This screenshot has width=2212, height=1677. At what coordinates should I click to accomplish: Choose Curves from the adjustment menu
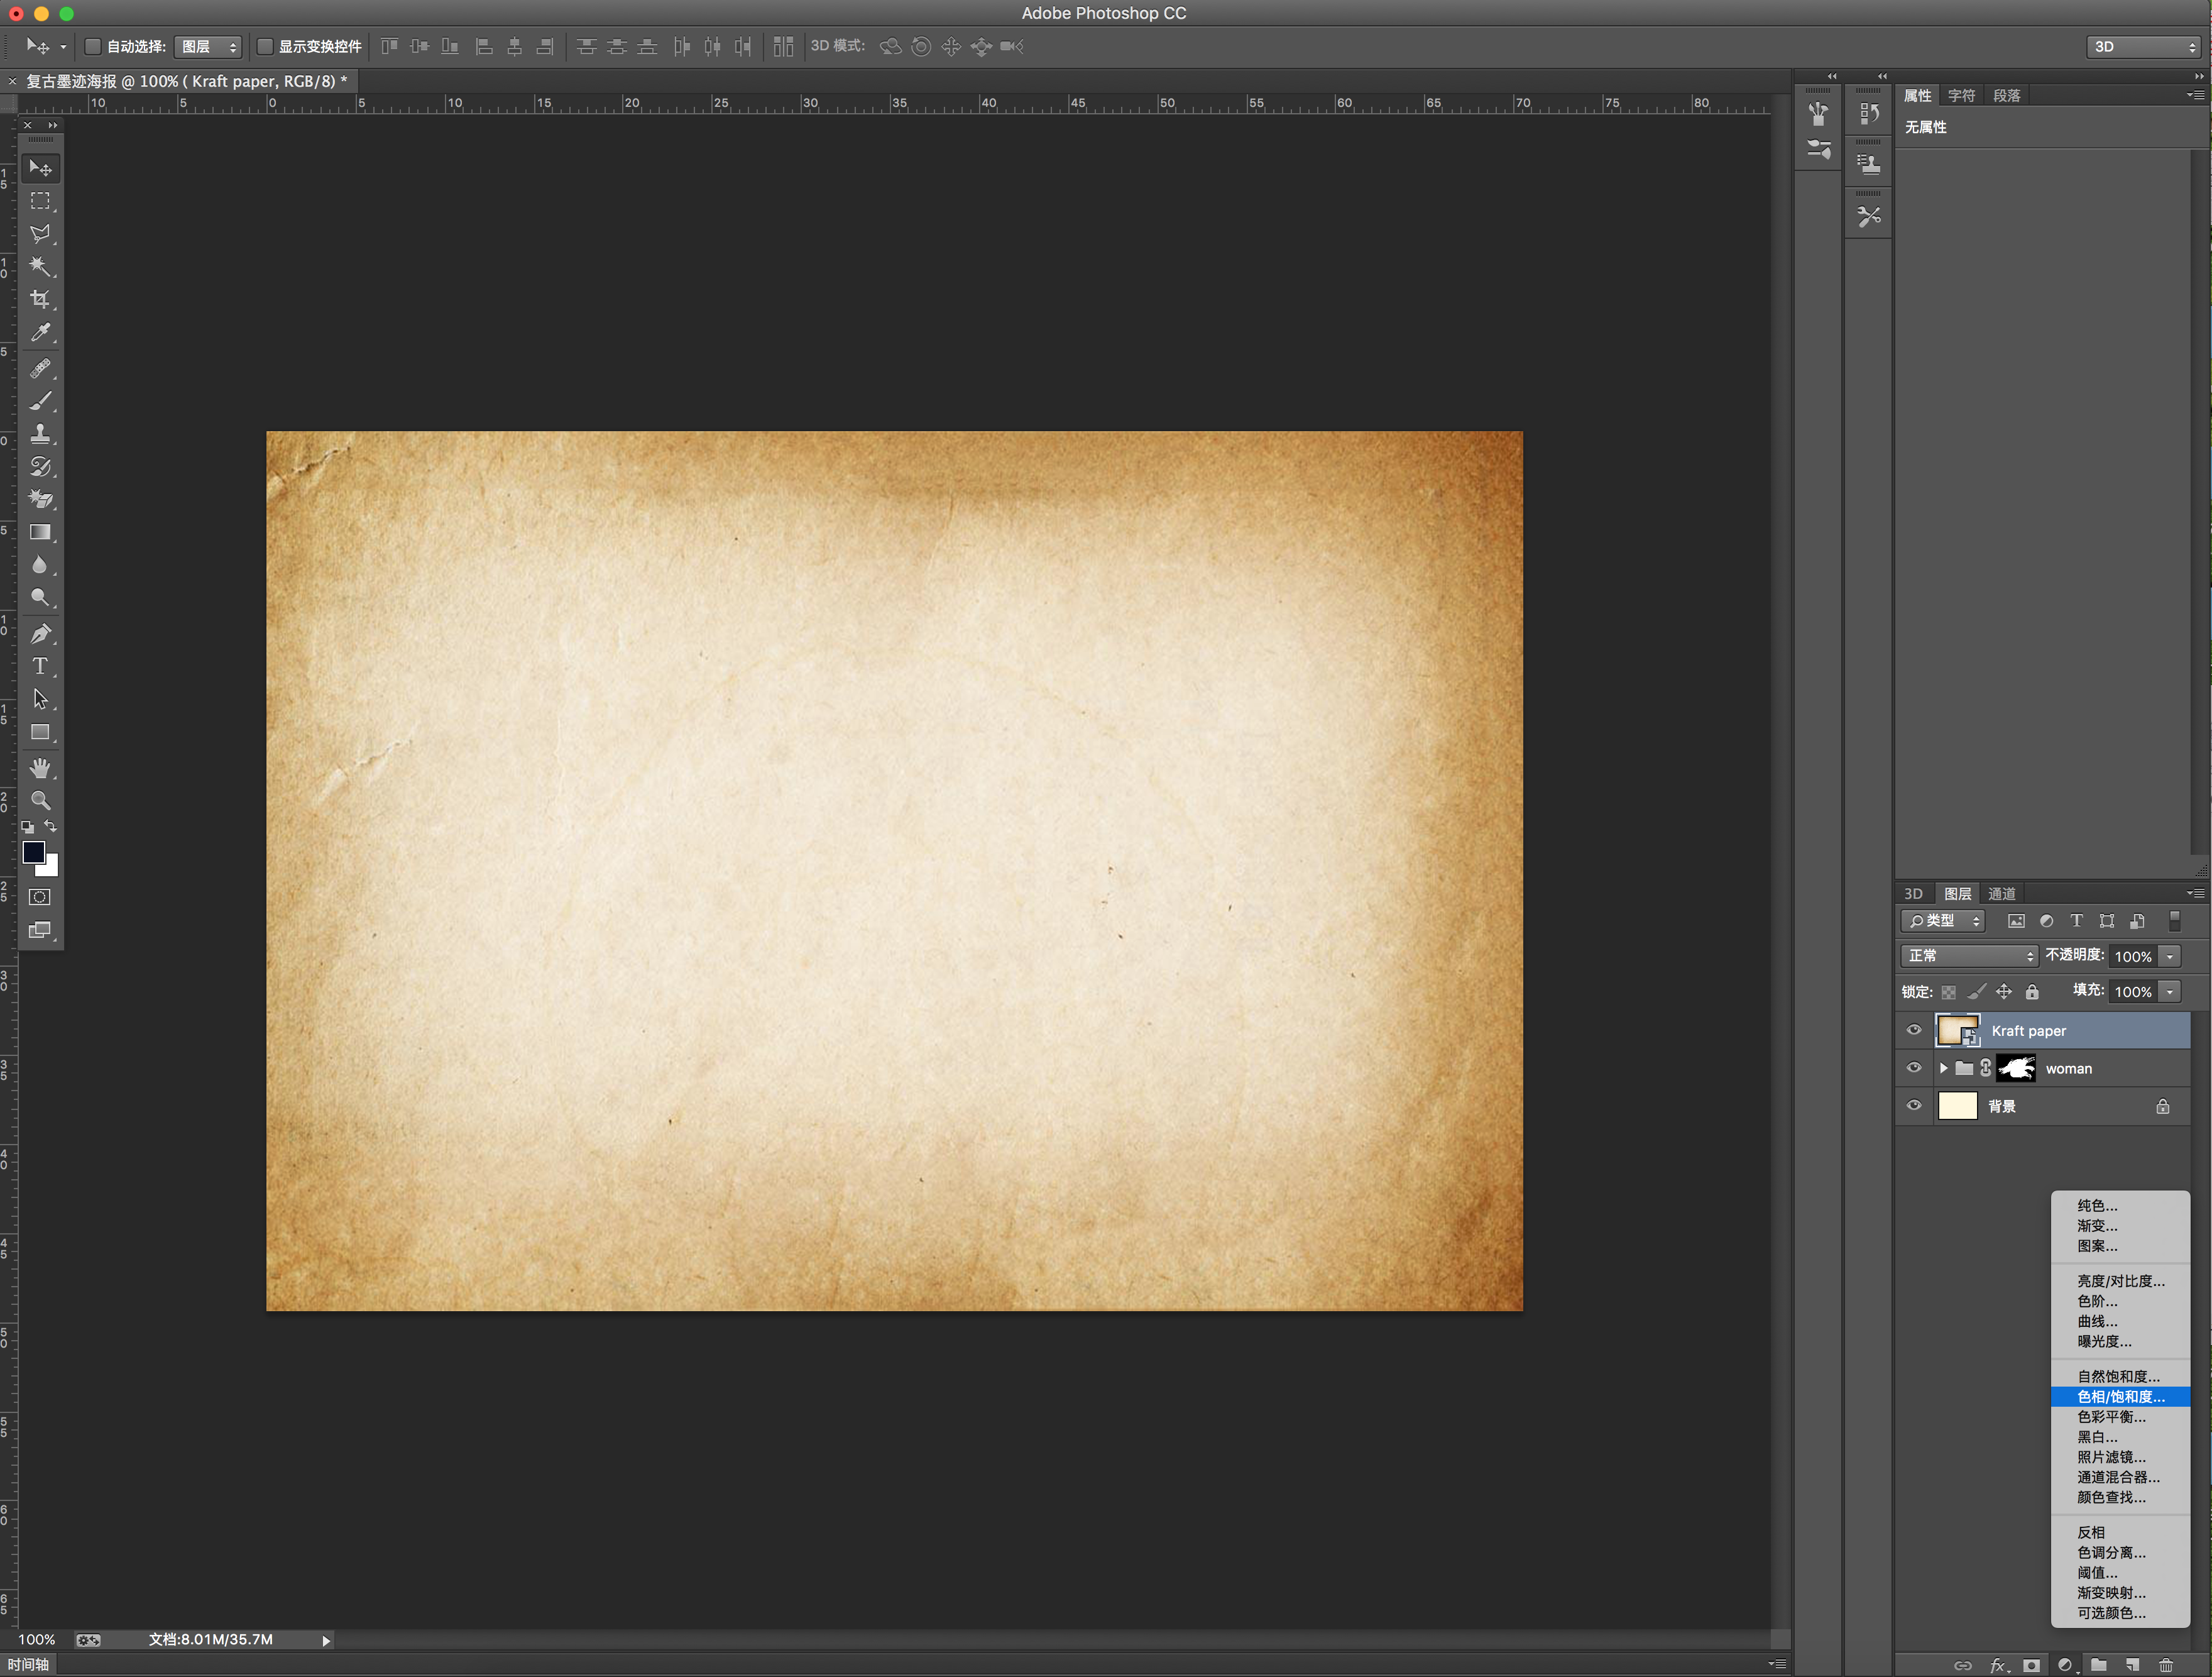point(2097,1321)
